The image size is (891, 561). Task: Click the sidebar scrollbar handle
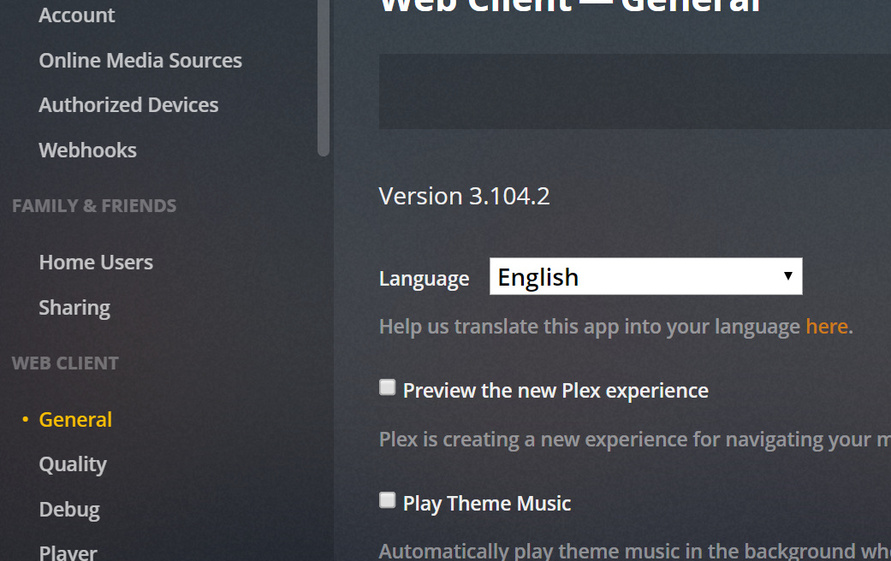tap(323, 77)
